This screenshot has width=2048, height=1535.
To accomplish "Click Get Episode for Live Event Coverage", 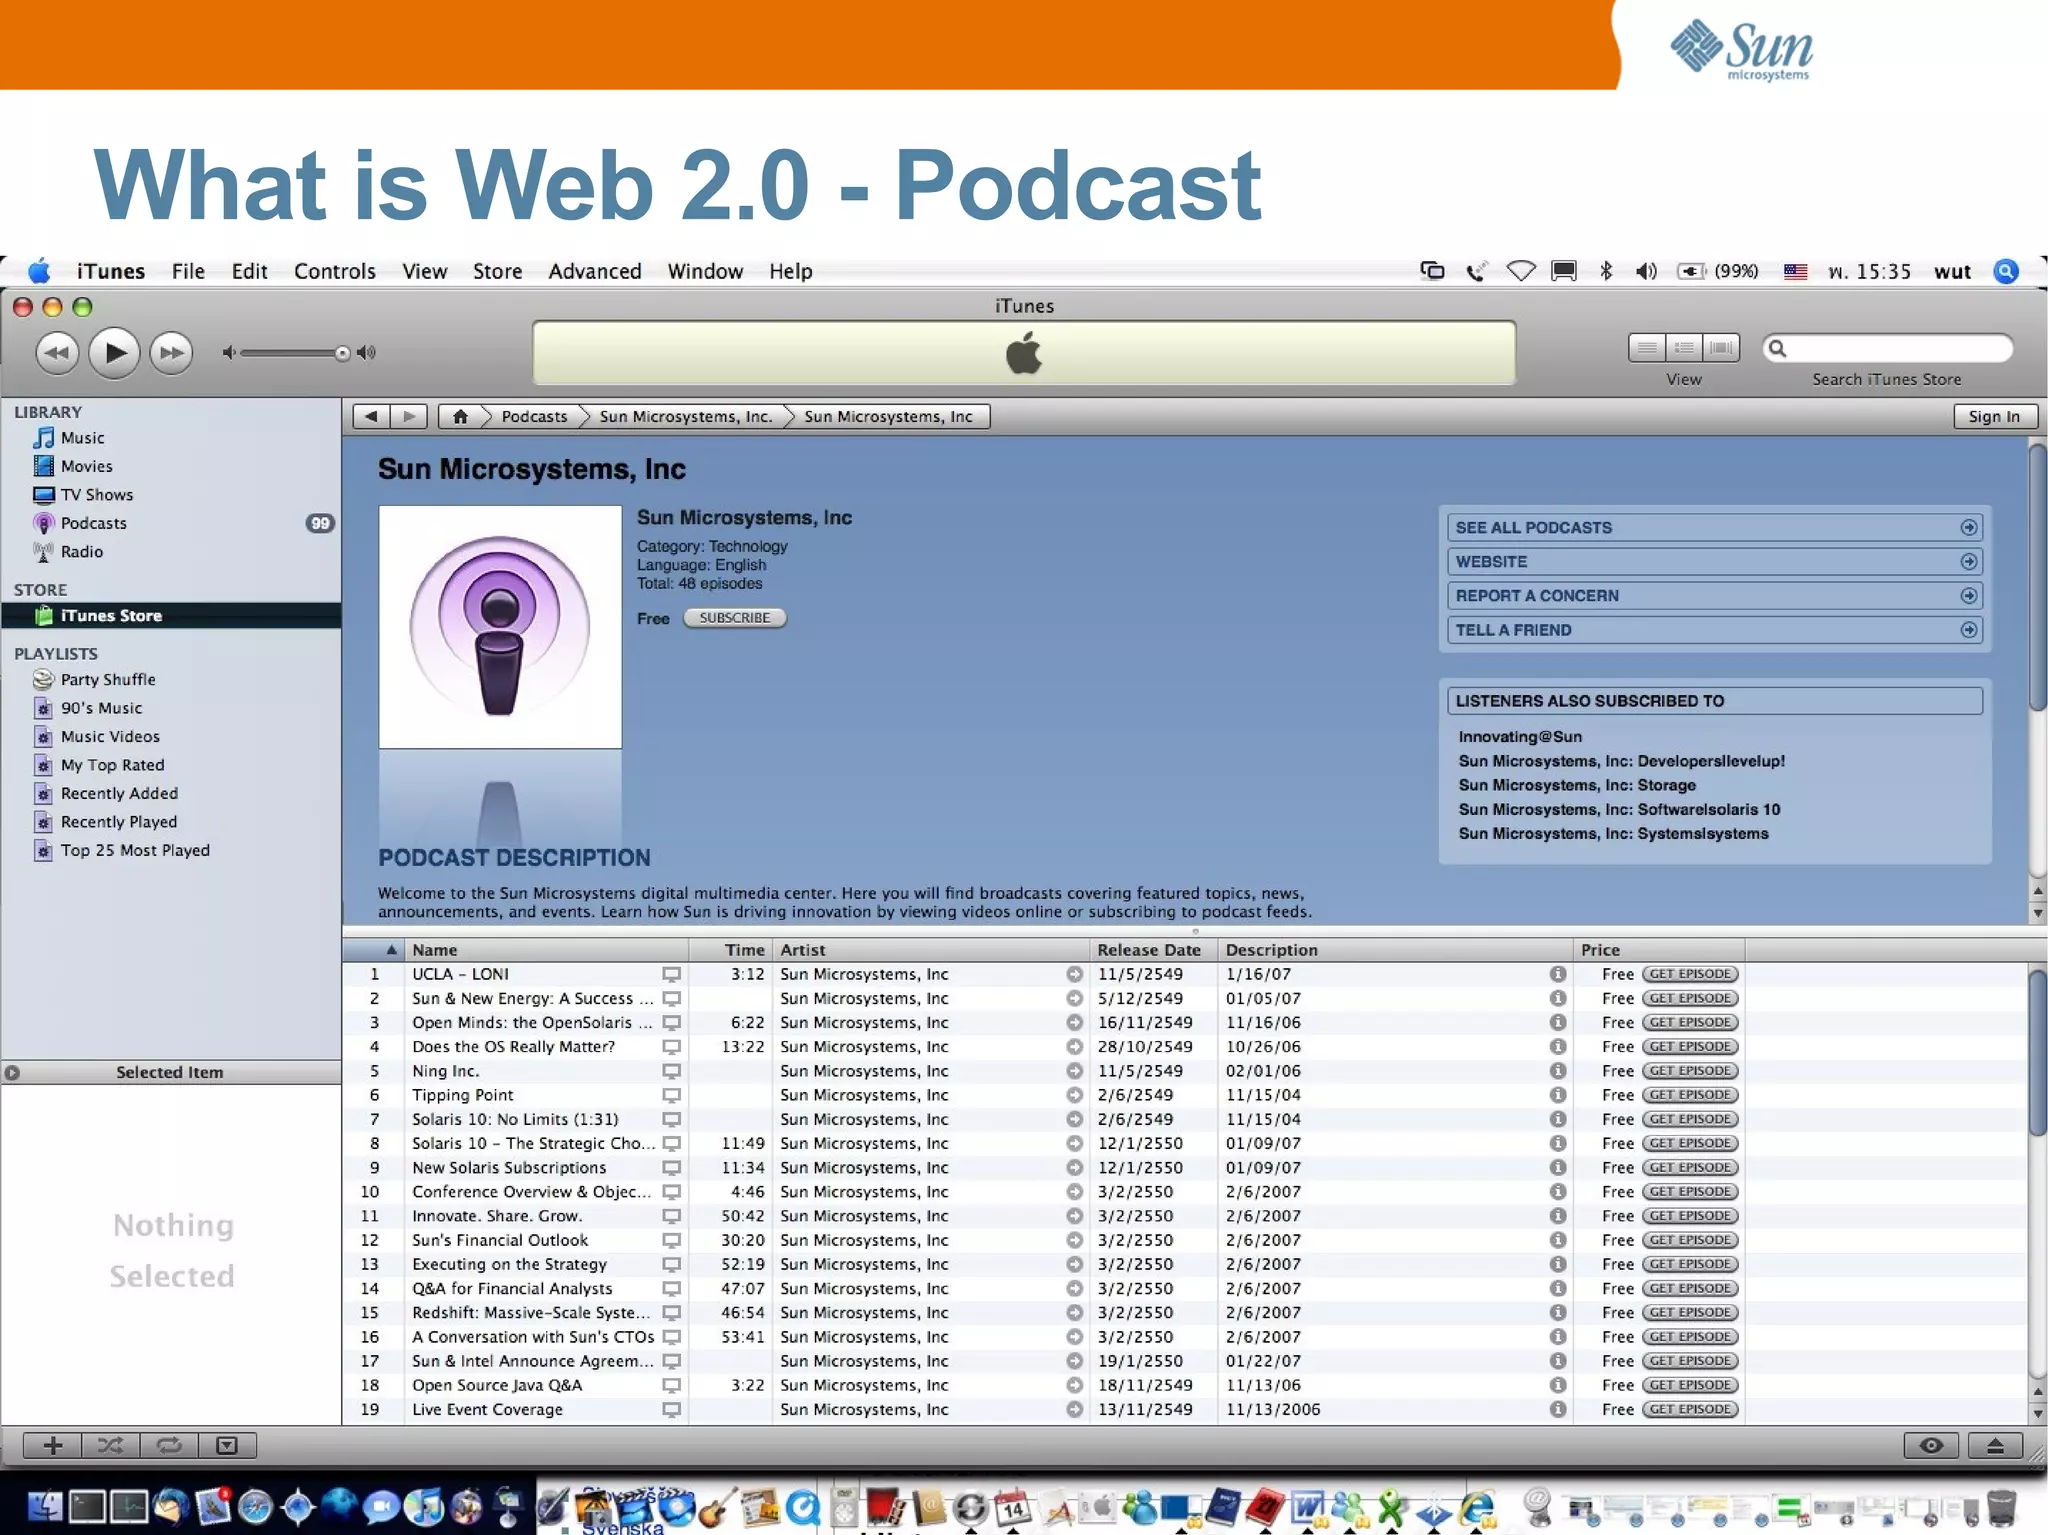I will click(x=1690, y=1409).
